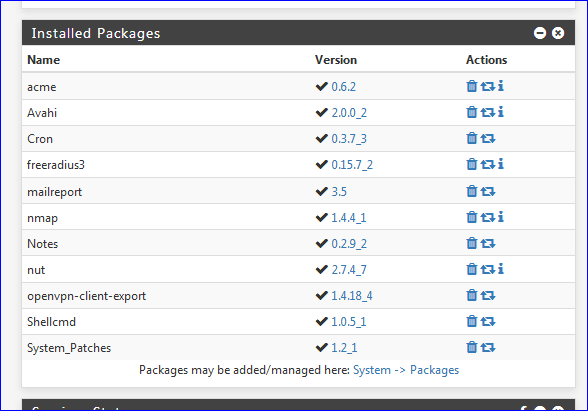Viewport: 588px width, 411px height.
Task: Reinstall the openvpn-client-export package
Action: [x=488, y=296]
